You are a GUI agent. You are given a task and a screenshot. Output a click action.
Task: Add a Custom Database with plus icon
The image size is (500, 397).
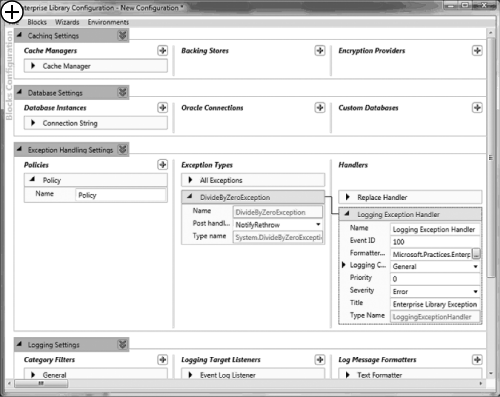pyautogui.click(x=477, y=108)
